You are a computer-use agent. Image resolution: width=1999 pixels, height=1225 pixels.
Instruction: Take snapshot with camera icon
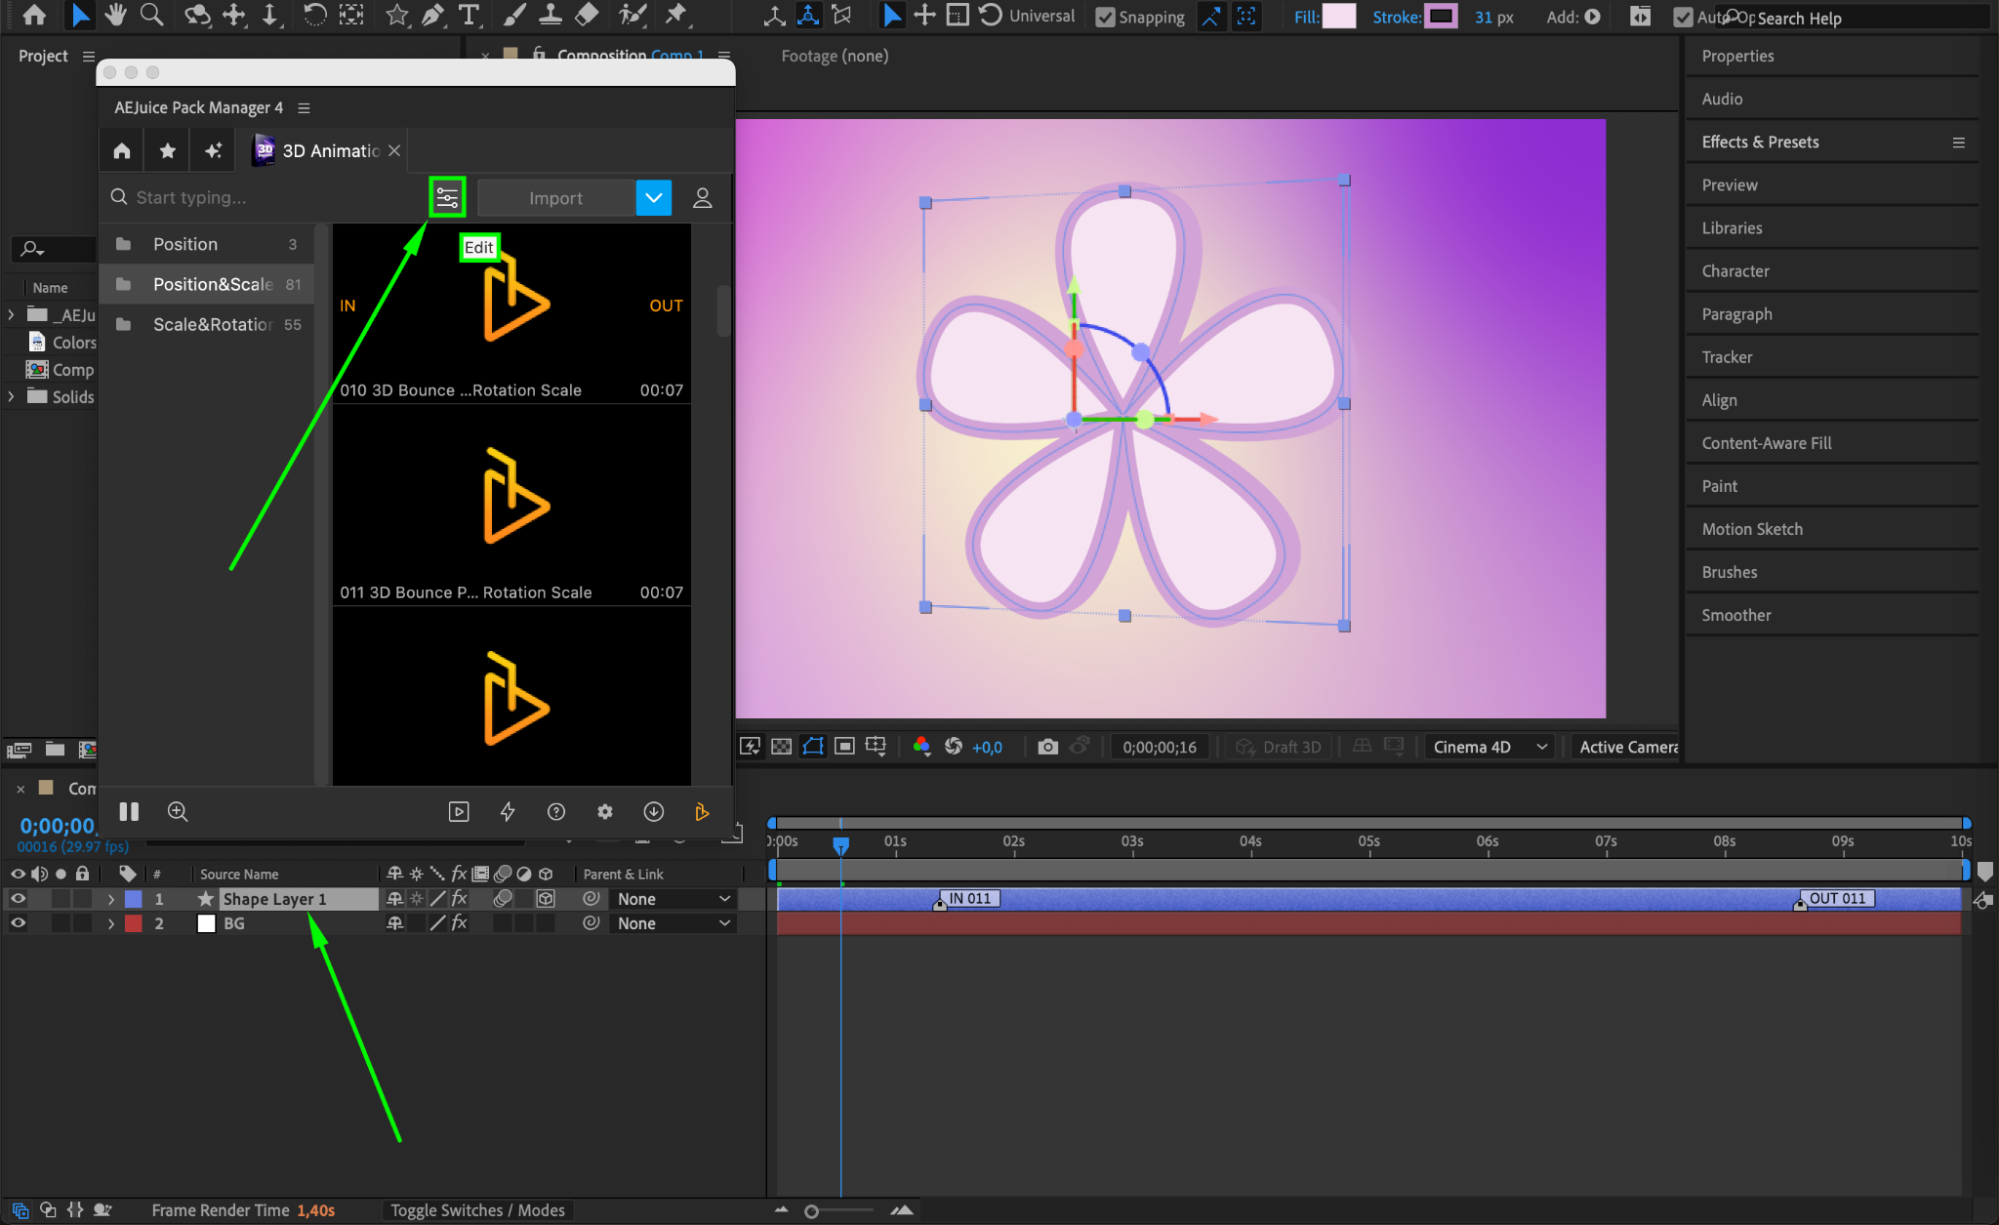[x=1047, y=746]
